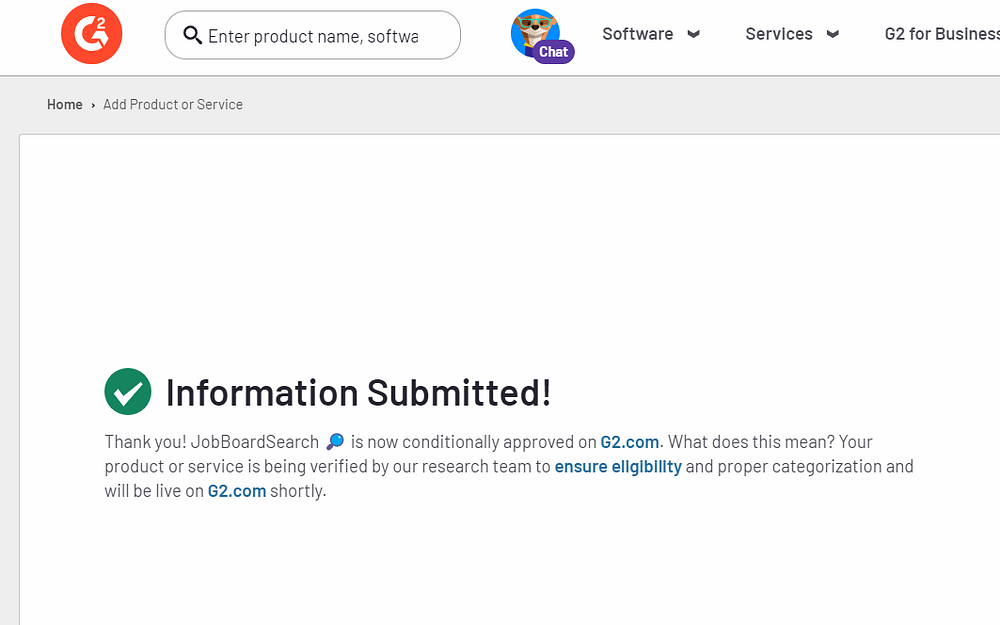Open the "ensure eligibility" link
This screenshot has height=625, width=1000.
point(618,466)
